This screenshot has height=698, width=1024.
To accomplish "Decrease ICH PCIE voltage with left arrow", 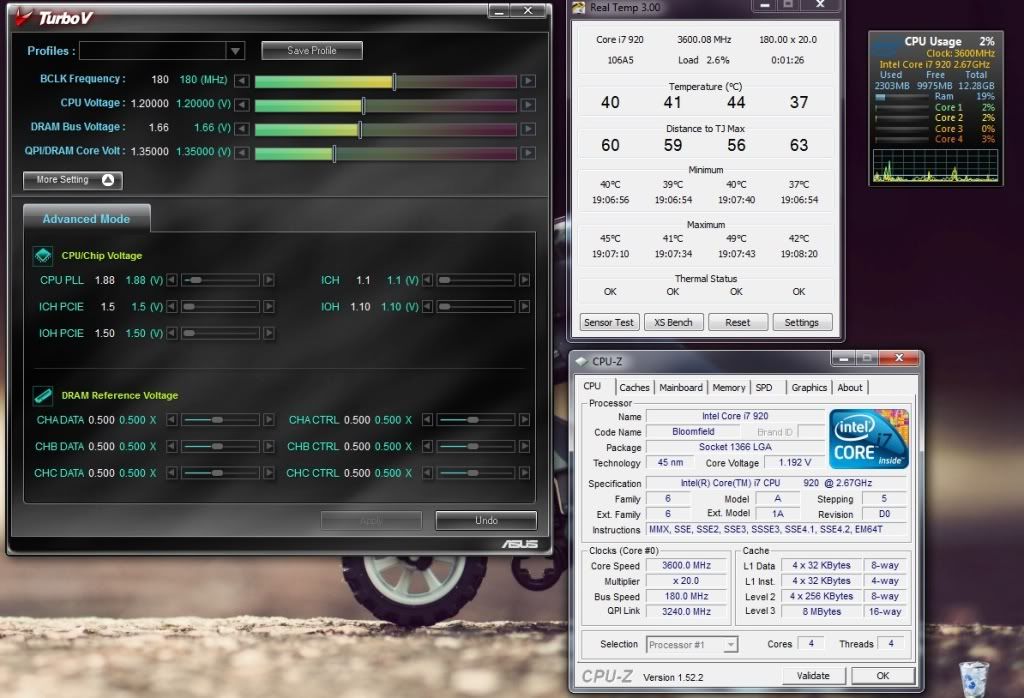I will pyautogui.click(x=172, y=306).
